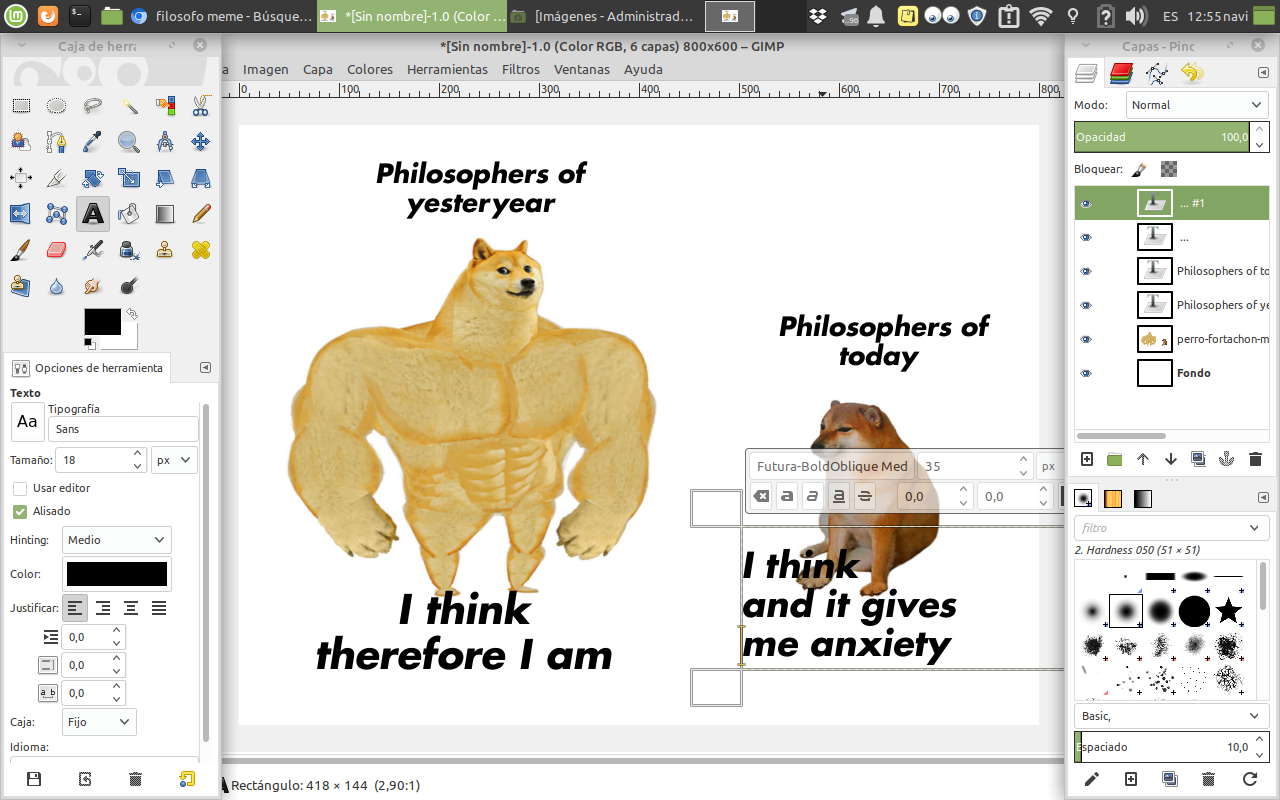
Task: Anchor the floating layer
Action: (x=1228, y=459)
